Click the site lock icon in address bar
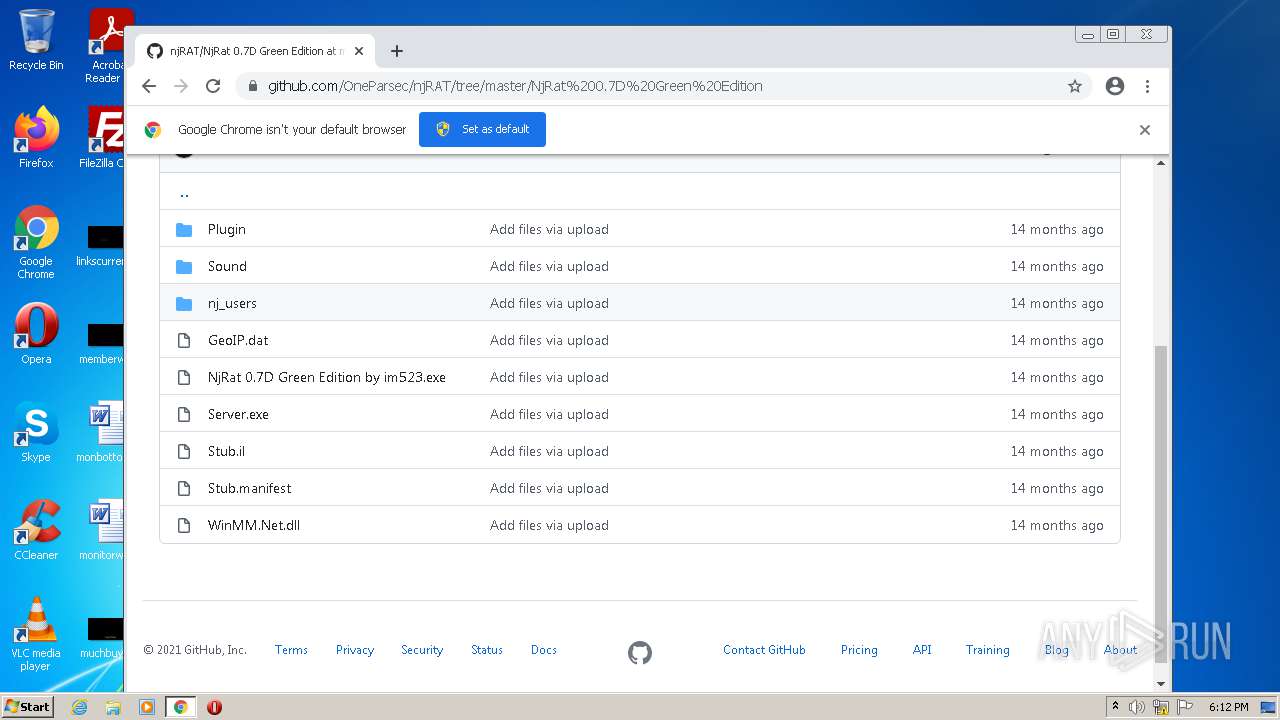This screenshot has height=720, width=1280. (251, 86)
